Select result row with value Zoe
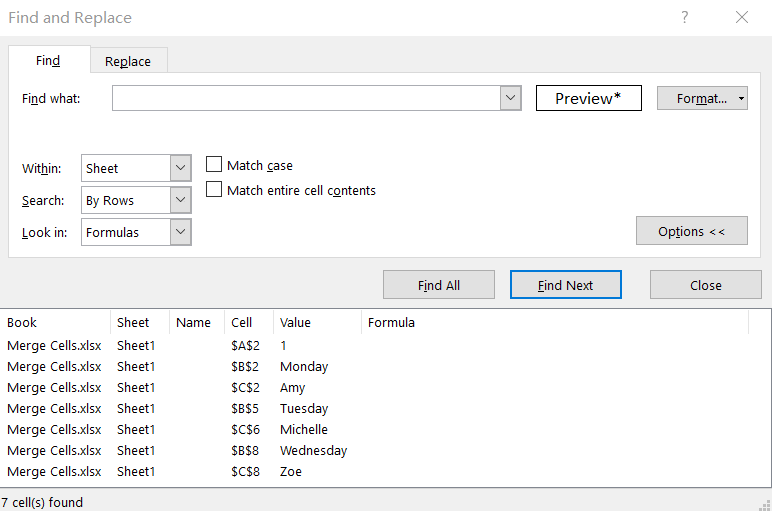The height and width of the screenshot is (511, 772). pyautogui.click(x=385, y=472)
